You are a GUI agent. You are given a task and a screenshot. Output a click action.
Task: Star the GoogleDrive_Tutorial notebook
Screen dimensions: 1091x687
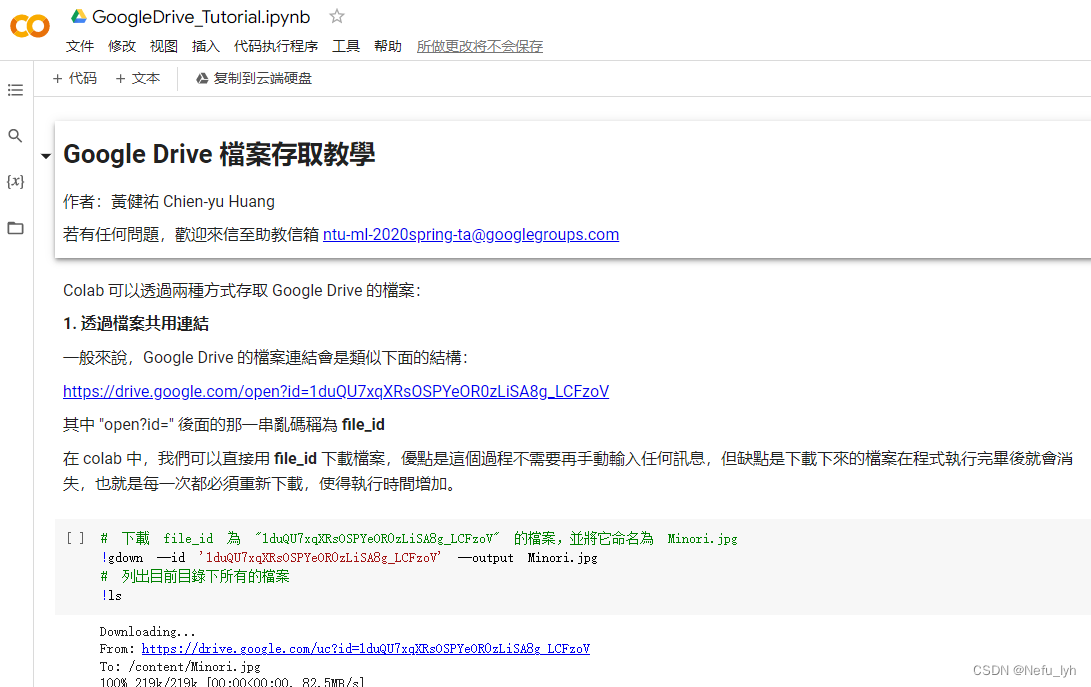pos(336,16)
